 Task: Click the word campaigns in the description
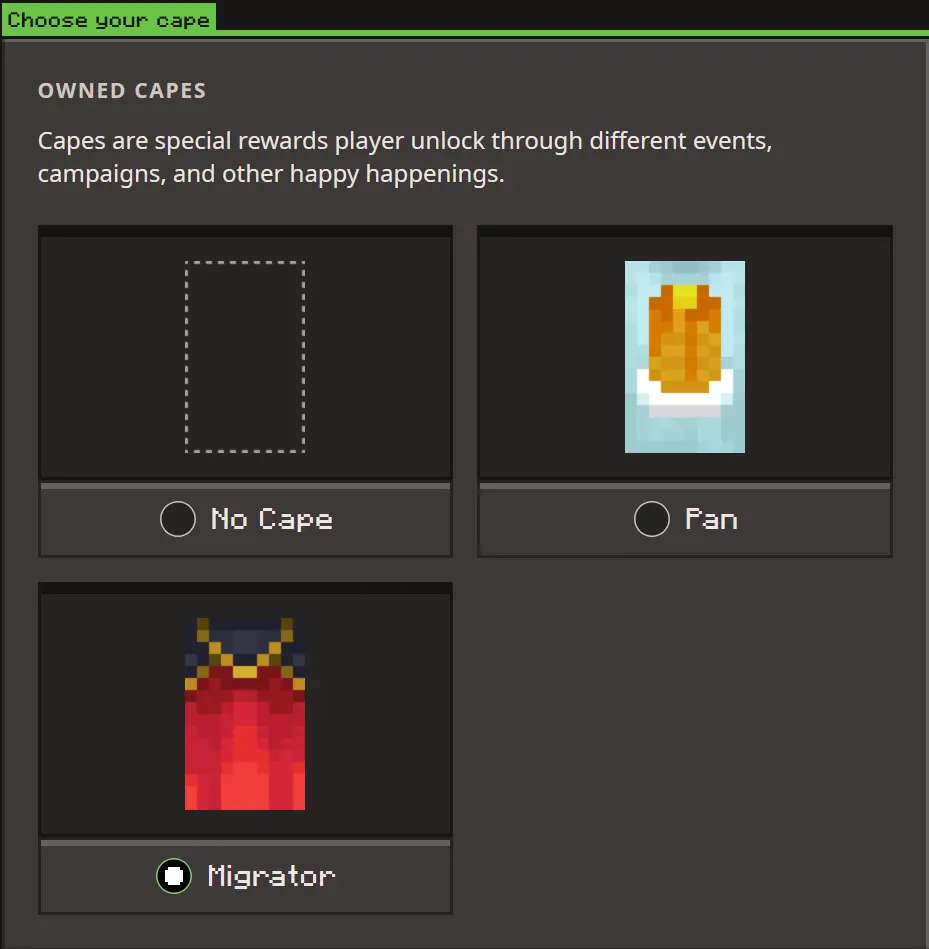click(x=102, y=174)
